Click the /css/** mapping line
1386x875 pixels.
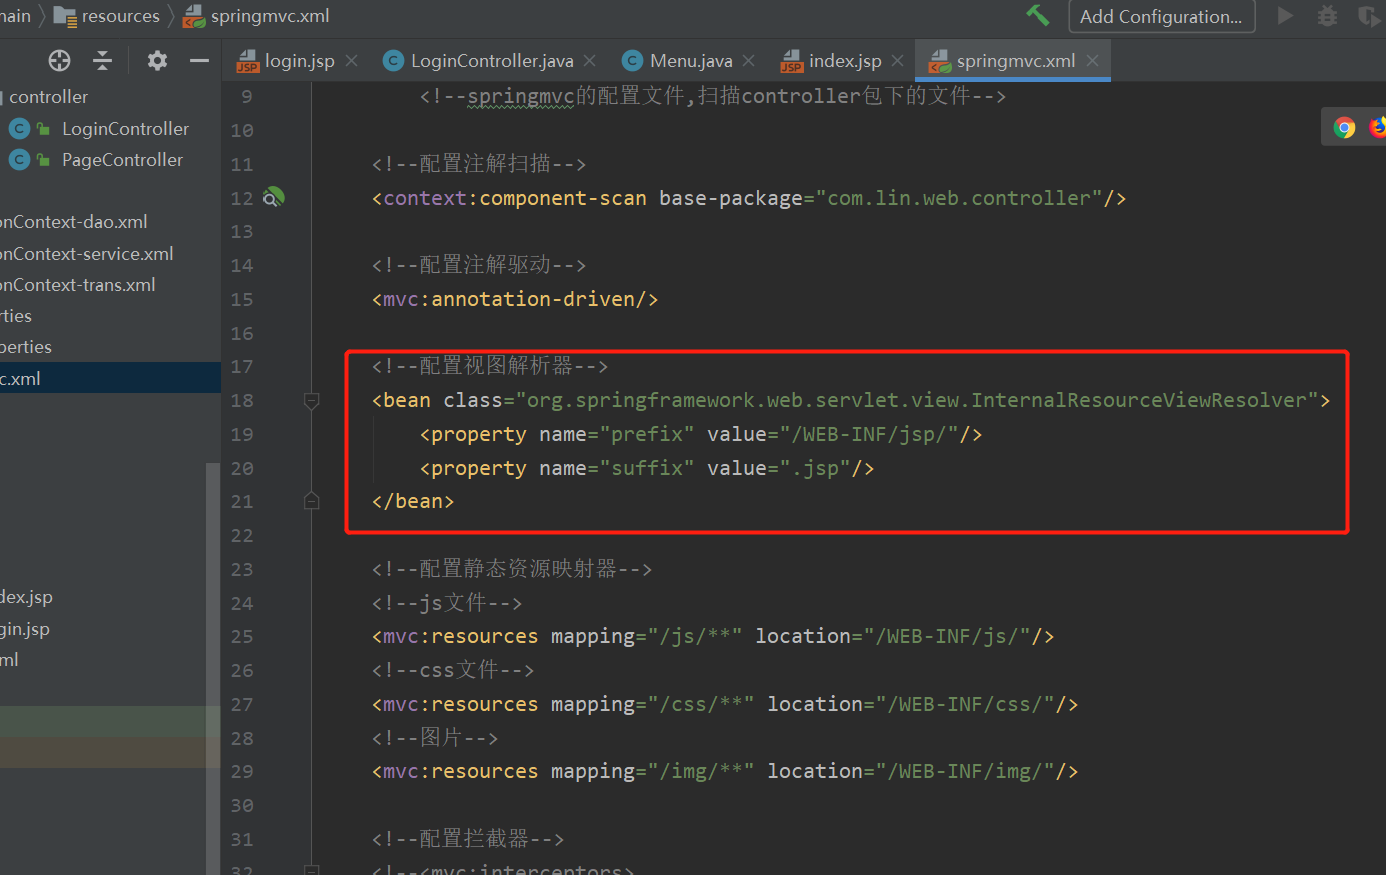pyautogui.click(x=725, y=704)
